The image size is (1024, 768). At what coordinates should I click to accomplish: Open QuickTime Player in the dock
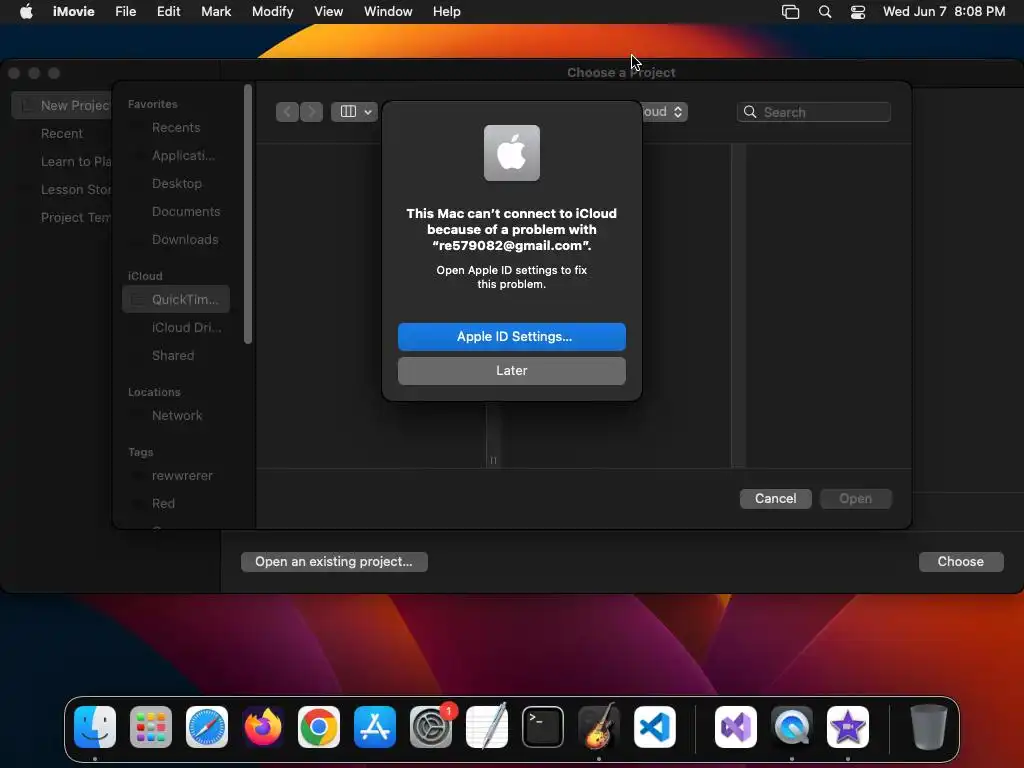(x=792, y=726)
